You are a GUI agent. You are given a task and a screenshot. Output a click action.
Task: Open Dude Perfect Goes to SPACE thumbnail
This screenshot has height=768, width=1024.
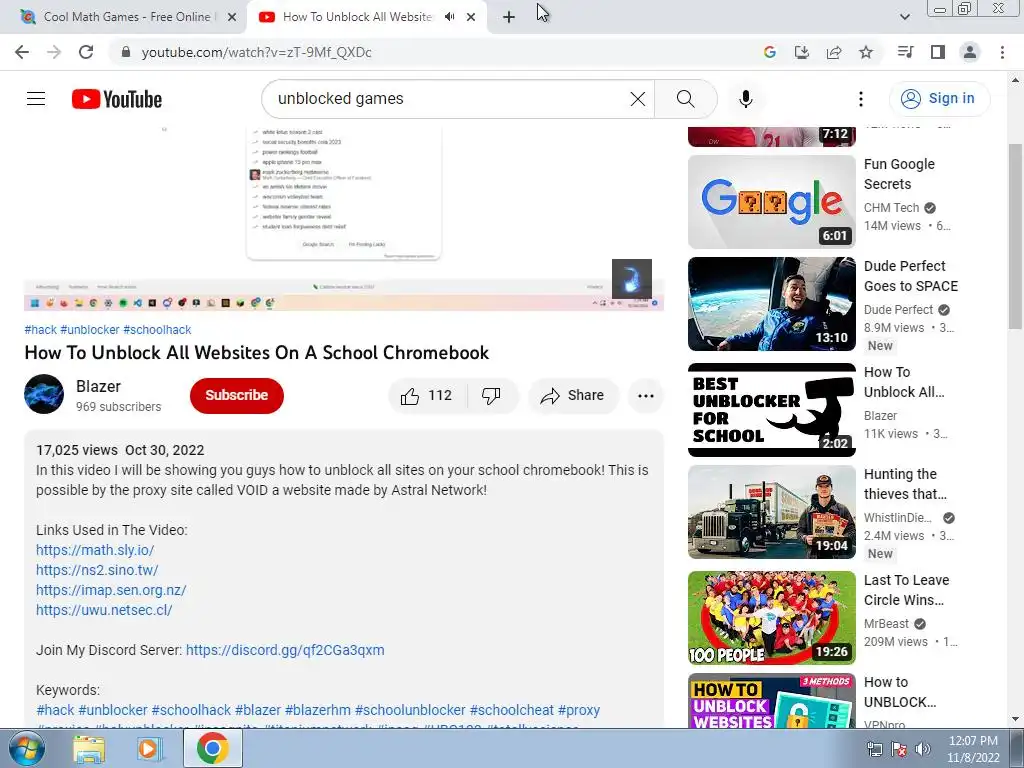tap(771, 304)
